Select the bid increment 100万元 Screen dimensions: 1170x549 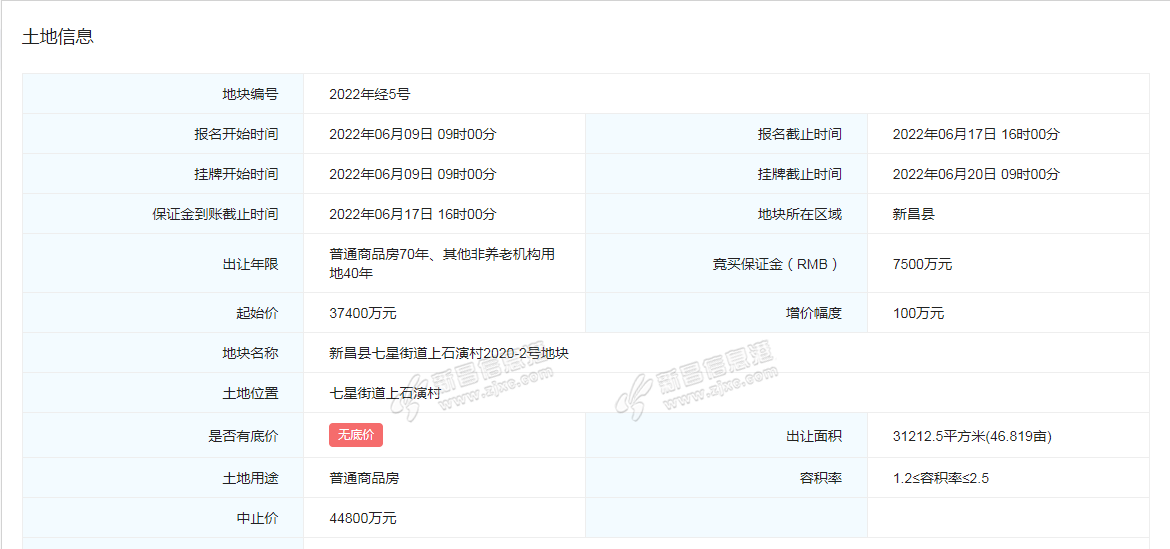pyautogui.click(x=918, y=313)
